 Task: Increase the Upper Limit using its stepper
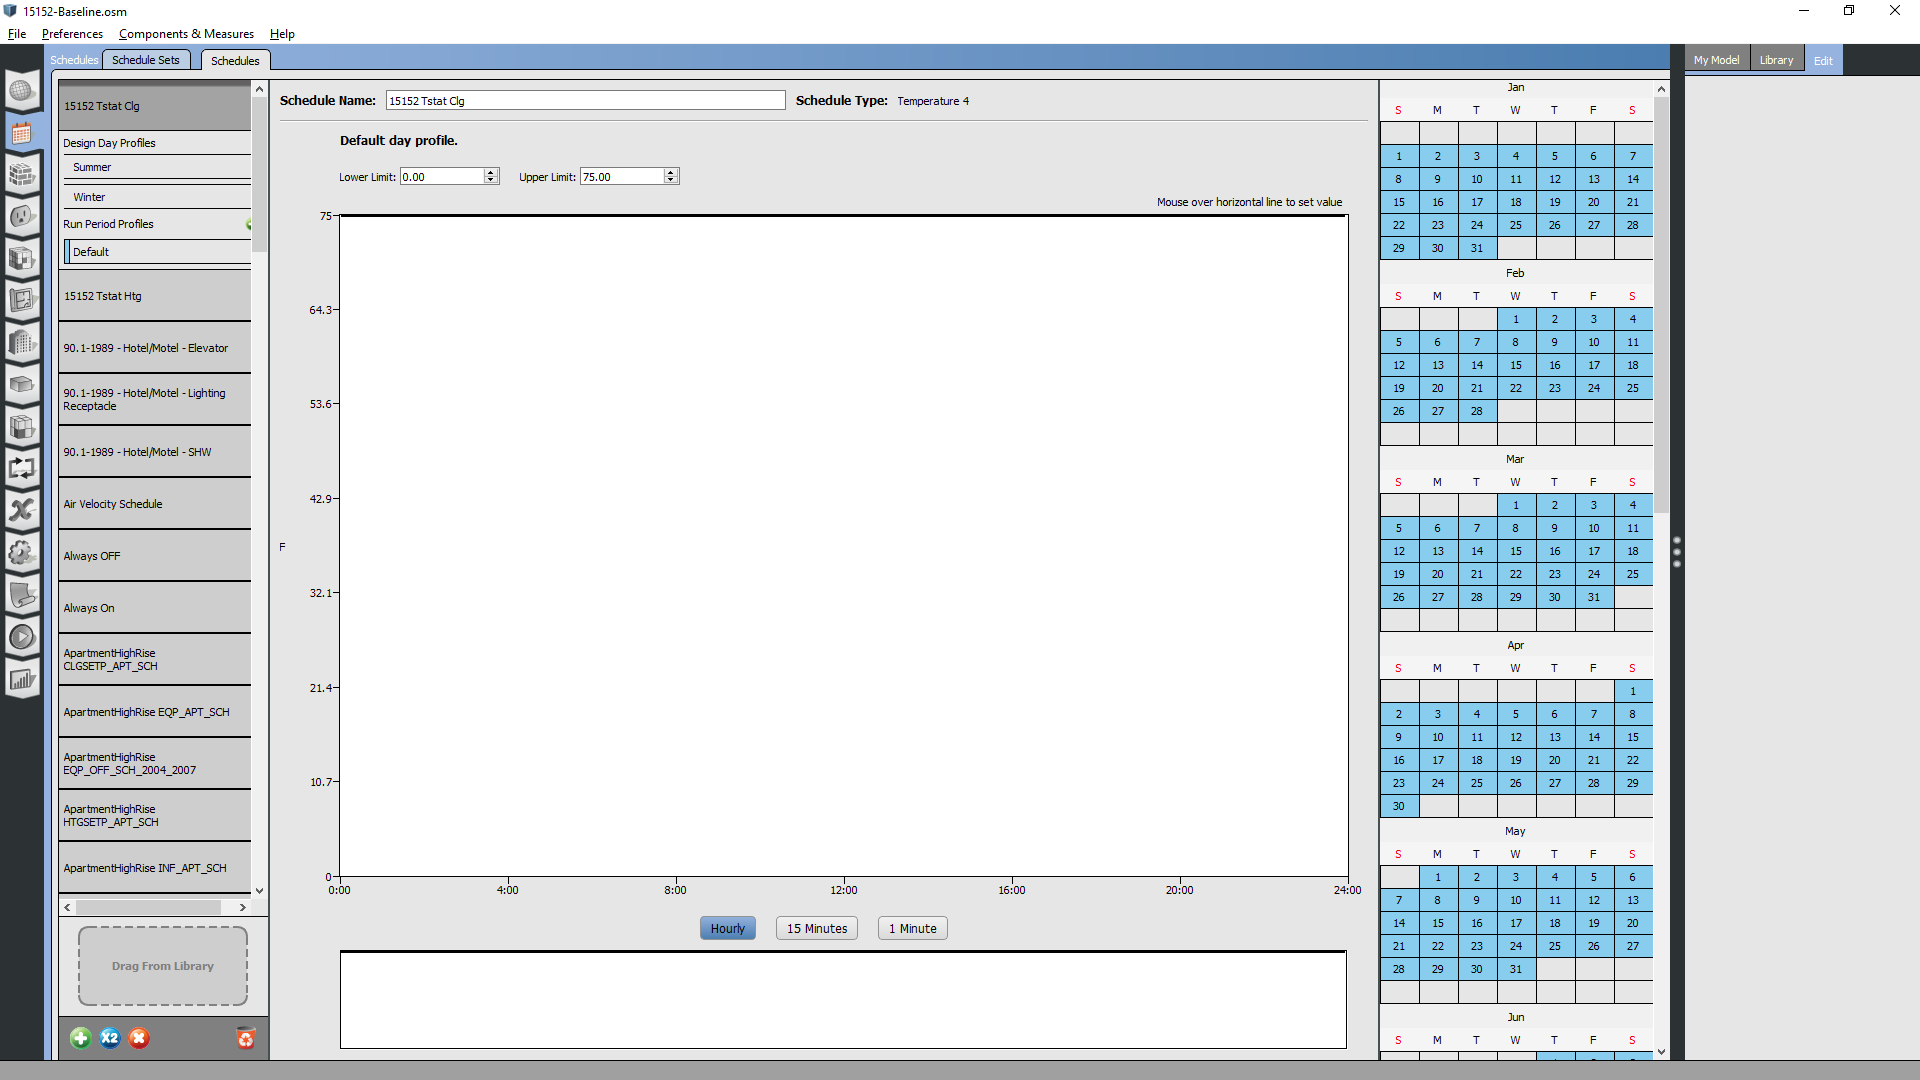(671, 171)
